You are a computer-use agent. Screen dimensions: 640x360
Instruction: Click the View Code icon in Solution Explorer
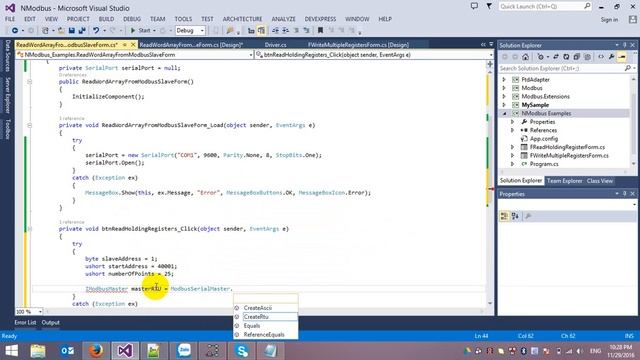[601, 57]
